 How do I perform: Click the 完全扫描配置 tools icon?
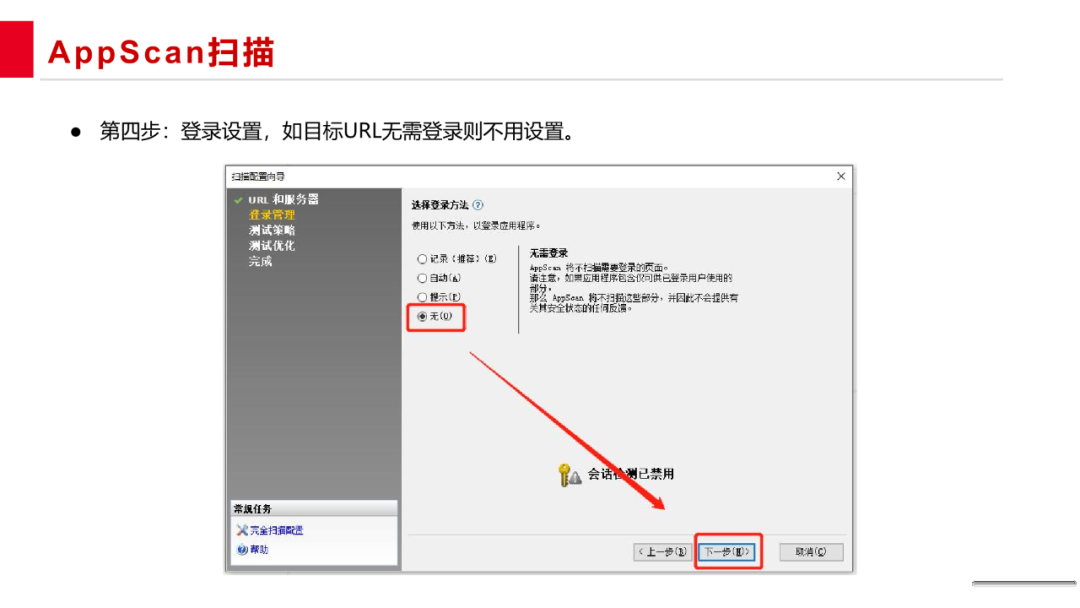pyautogui.click(x=242, y=530)
